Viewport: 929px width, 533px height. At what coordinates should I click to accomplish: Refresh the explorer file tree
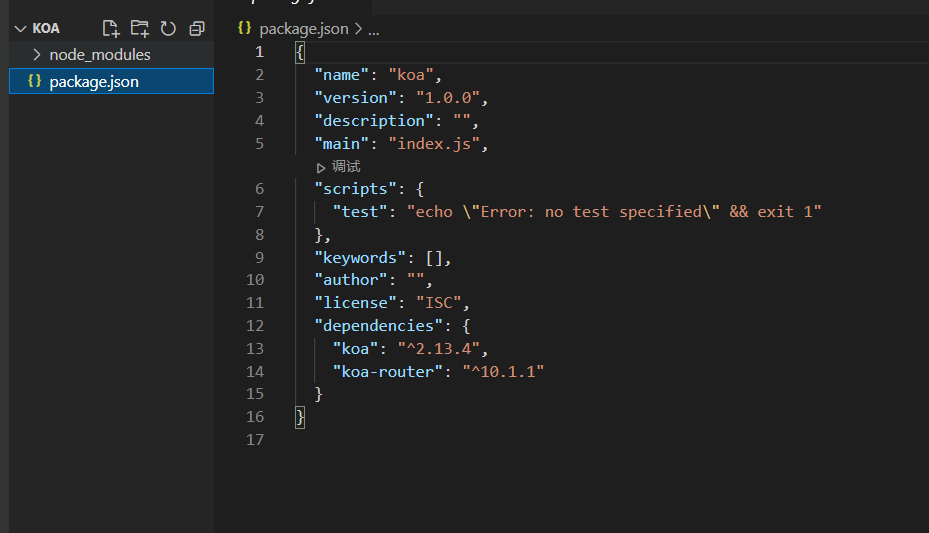[x=168, y=28]
